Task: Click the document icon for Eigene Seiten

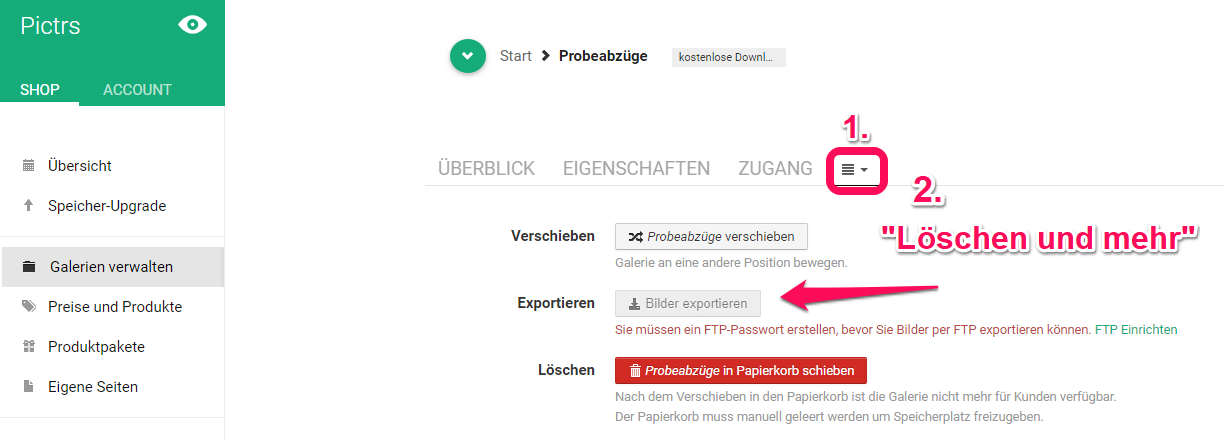Action: (28, 387)
